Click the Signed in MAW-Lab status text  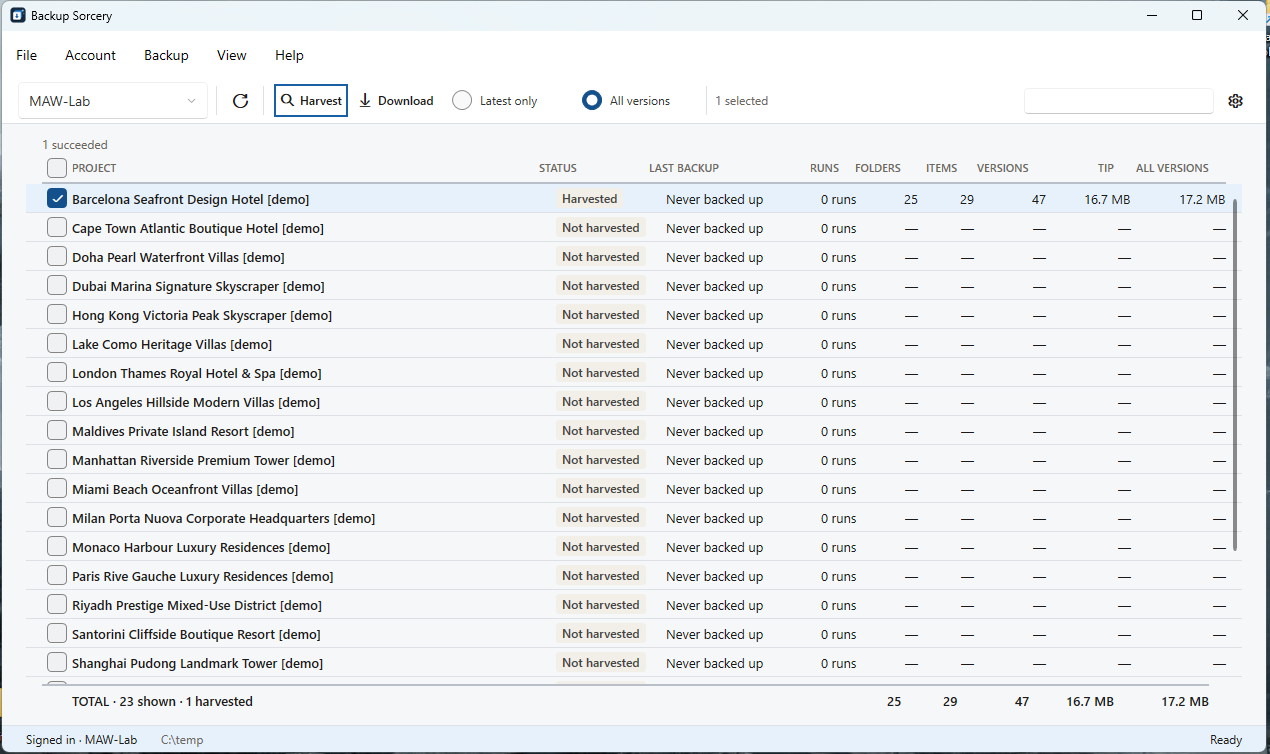click(81, 740)
